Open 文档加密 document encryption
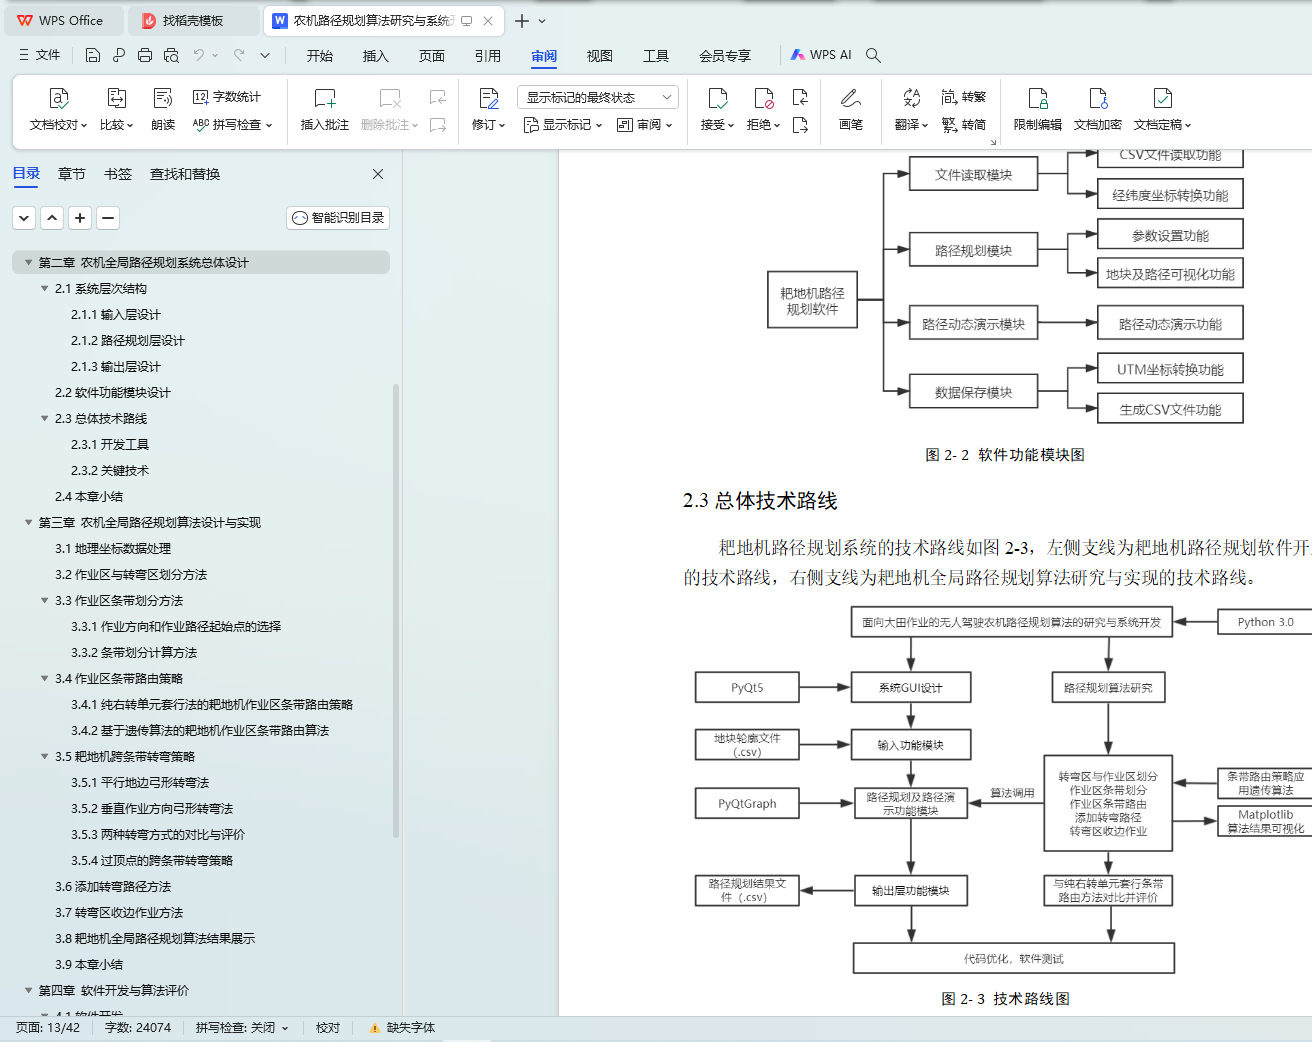 [x=1098, y=110]
